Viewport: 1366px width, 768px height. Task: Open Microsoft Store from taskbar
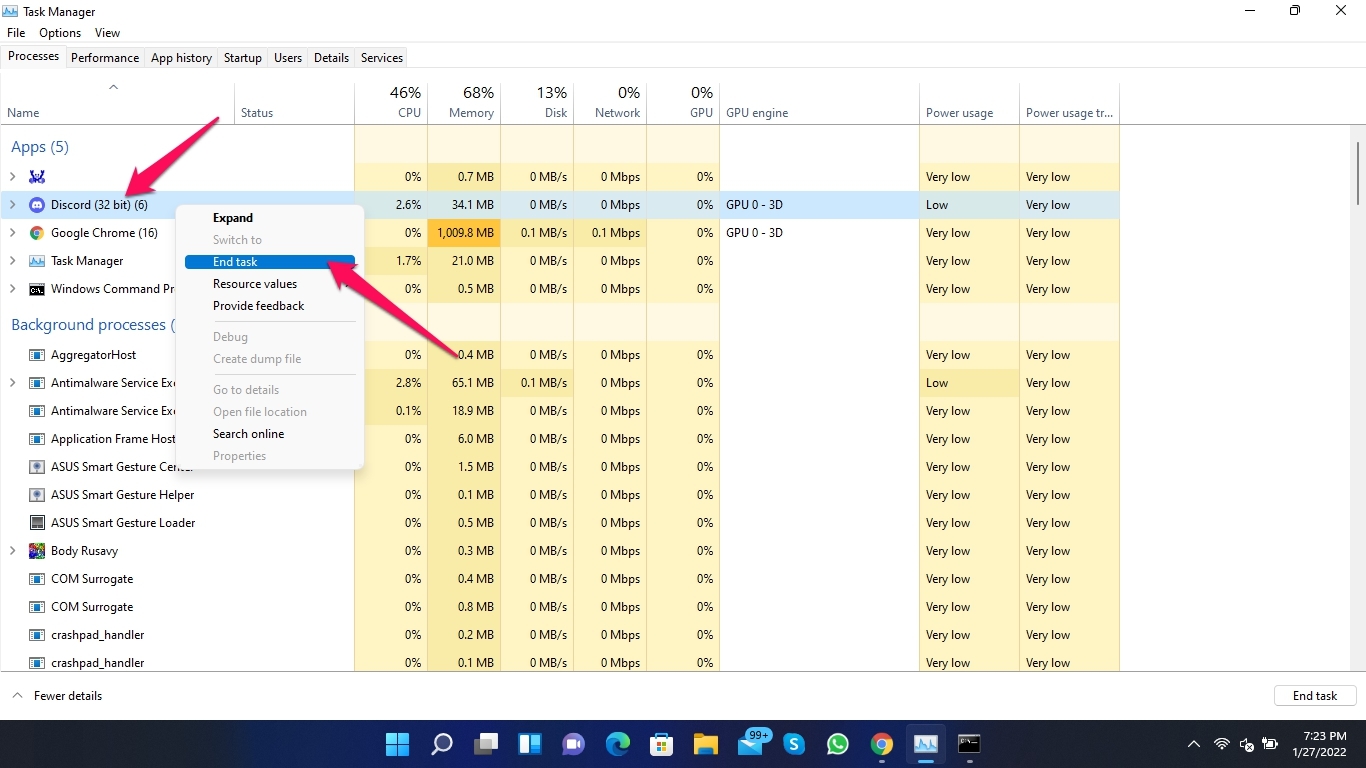click(x=662, y=744)
